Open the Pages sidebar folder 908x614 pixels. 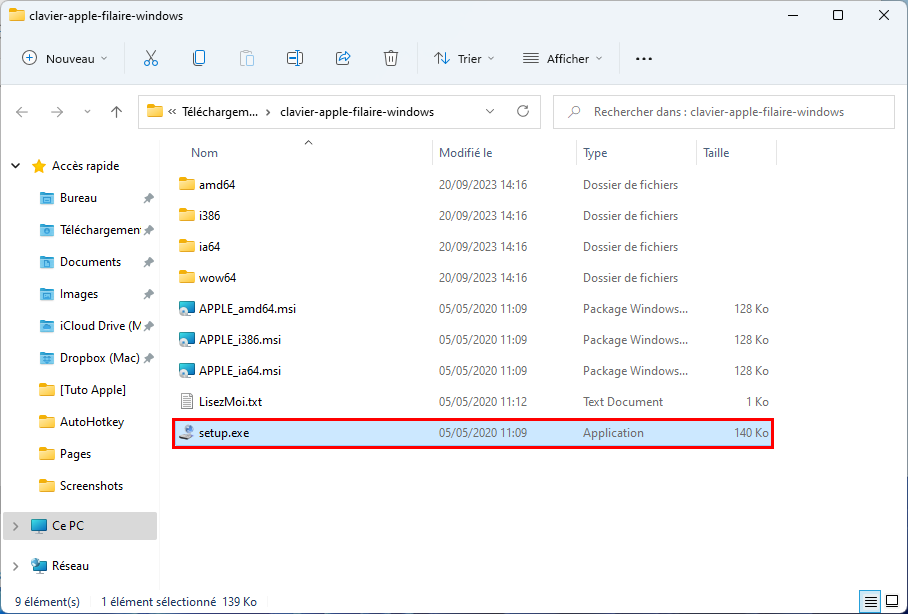click(75, 454)
